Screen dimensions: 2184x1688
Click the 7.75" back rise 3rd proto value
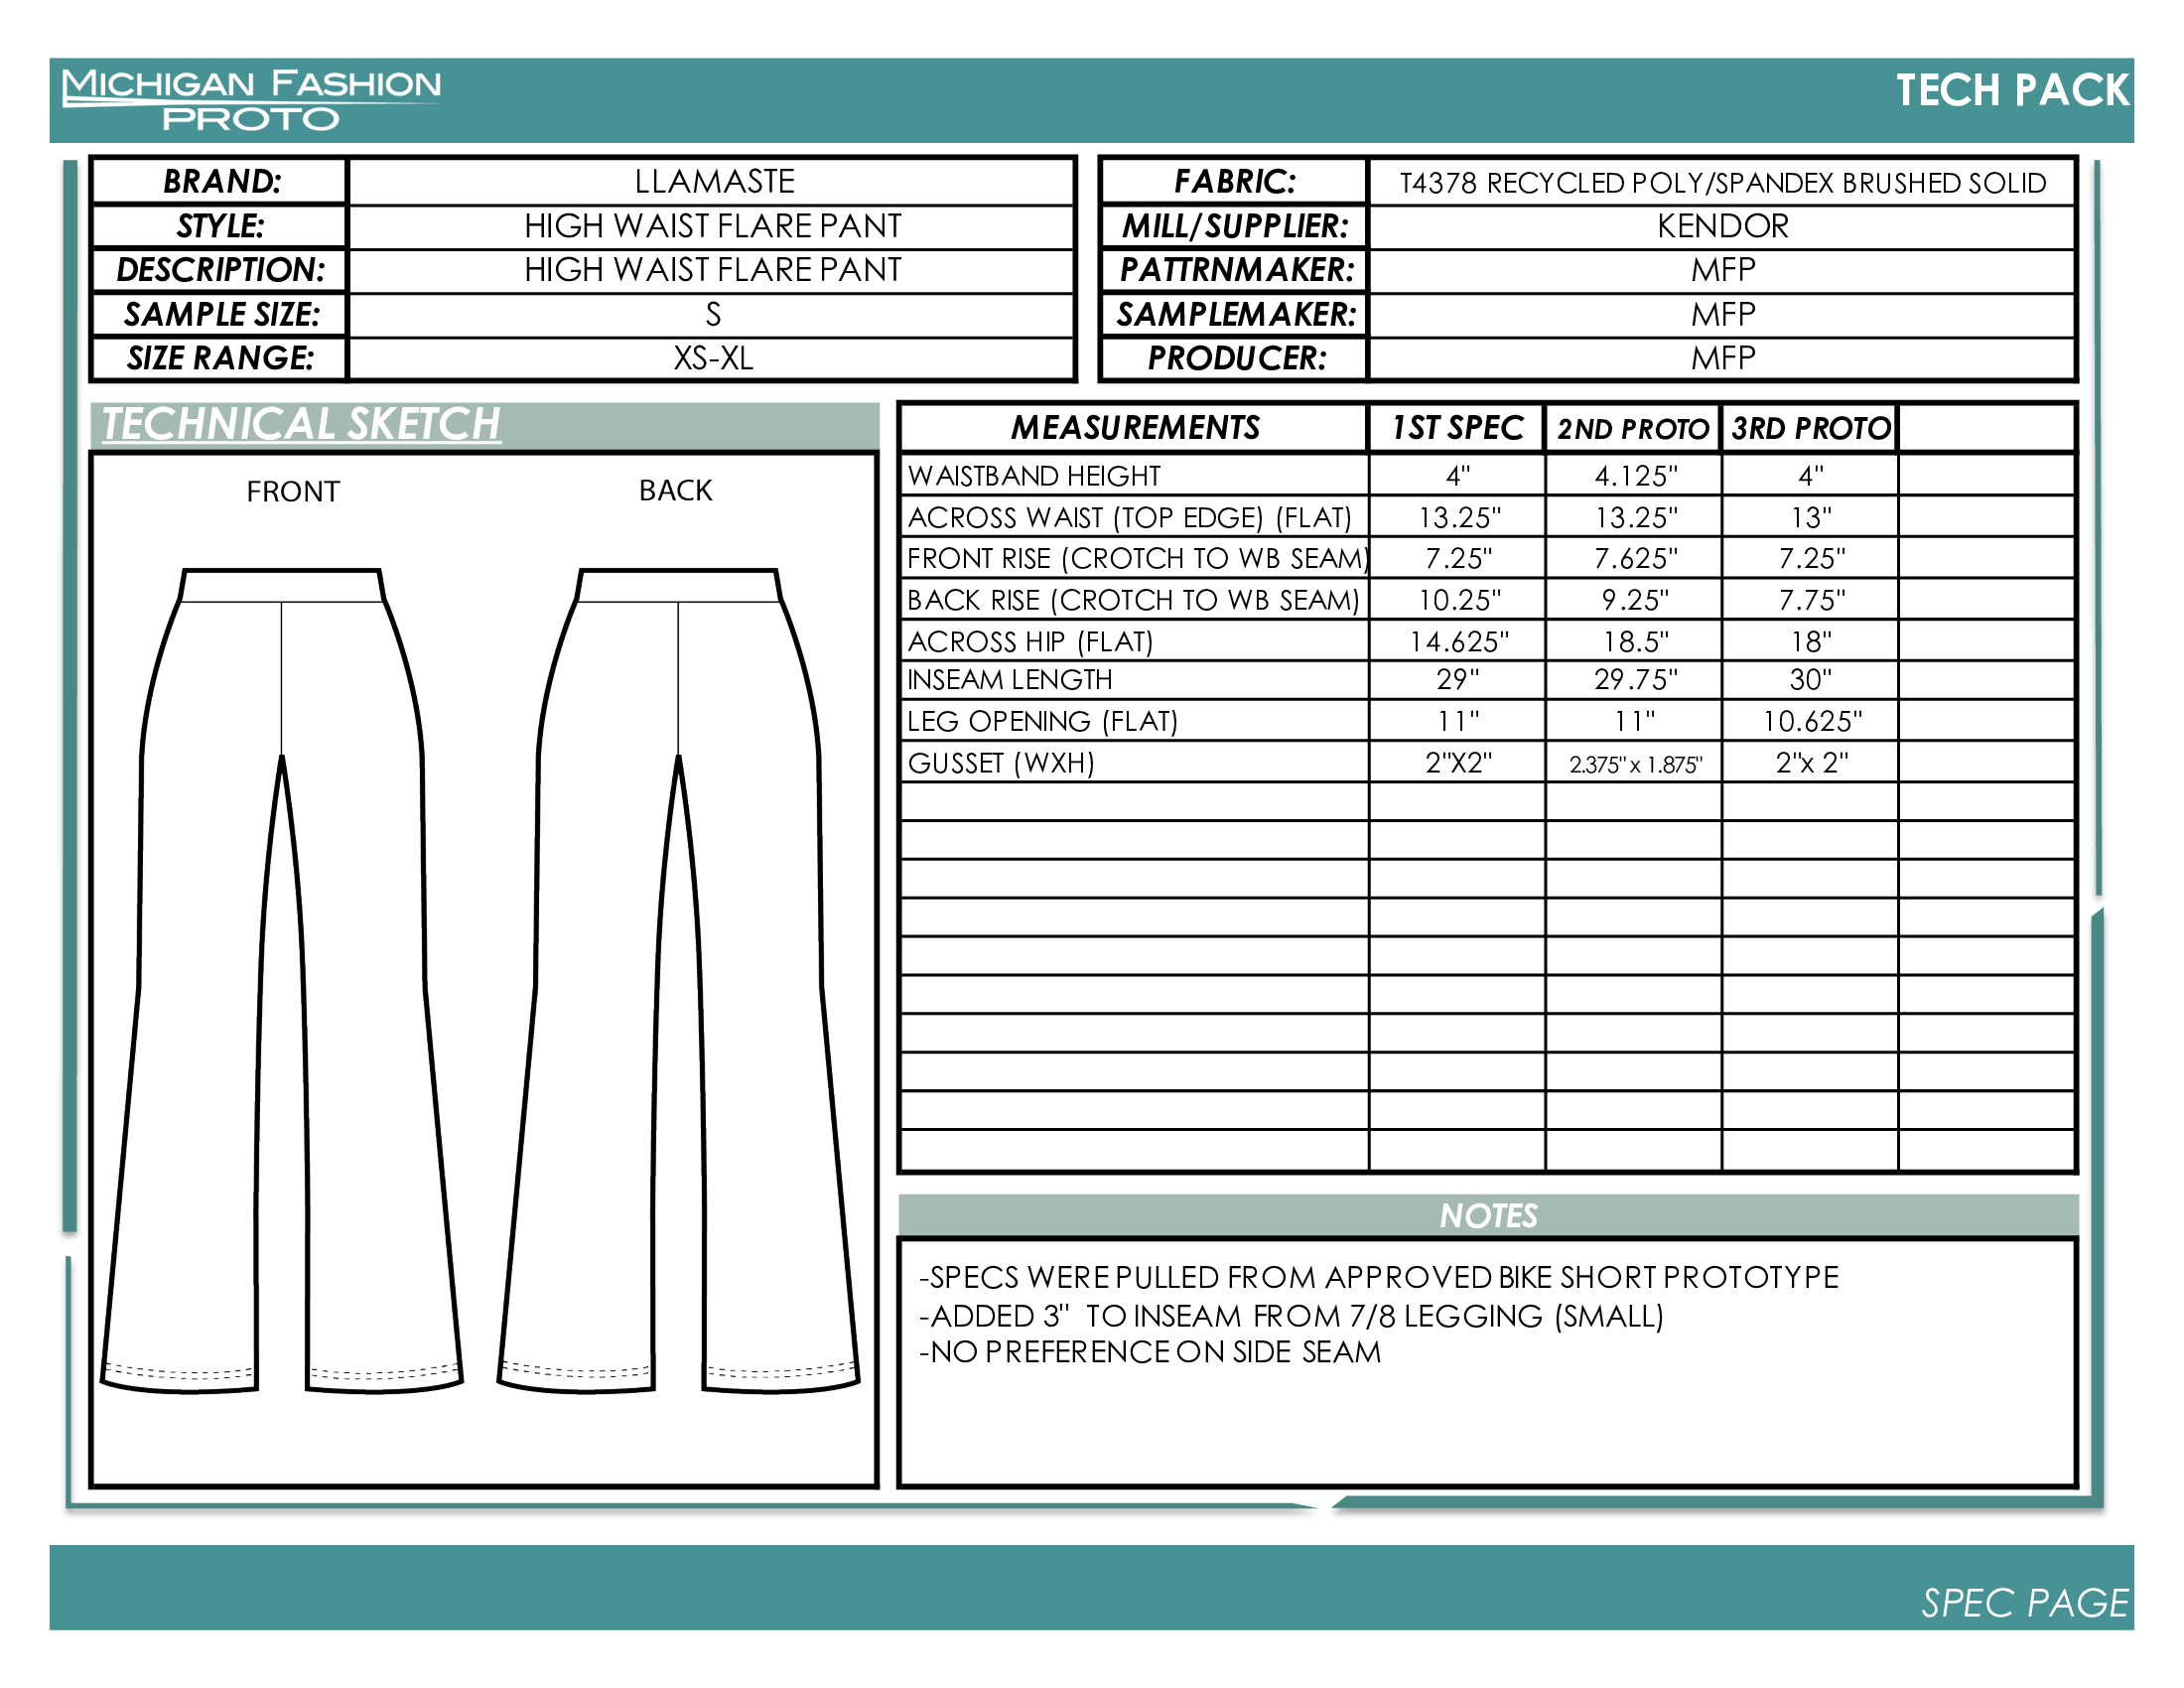[1811, 600]
